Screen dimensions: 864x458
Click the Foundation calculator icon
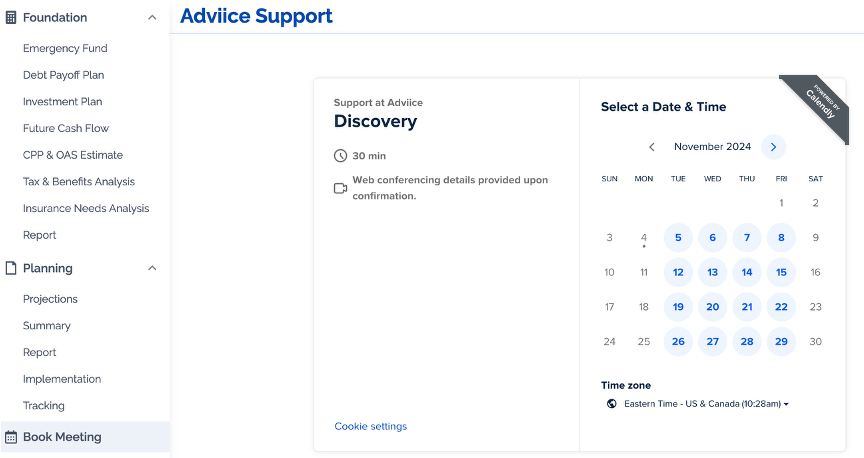pos(10,18)
